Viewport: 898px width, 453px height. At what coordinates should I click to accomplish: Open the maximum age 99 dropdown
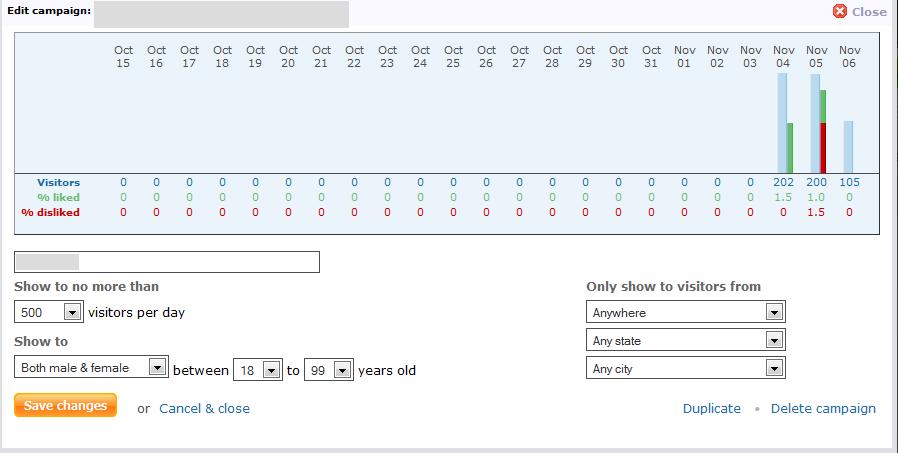[329, 370]
